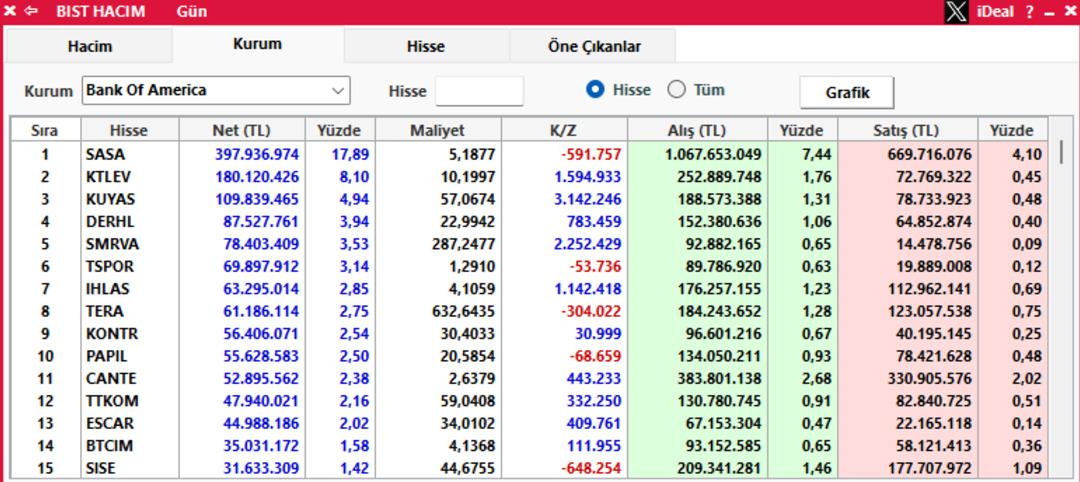Image resolution: width=1080 pixels, height=482 pixels.
Task: Click K/Z value -591.757
Action: pyautogui.click(x=591, y=154)
